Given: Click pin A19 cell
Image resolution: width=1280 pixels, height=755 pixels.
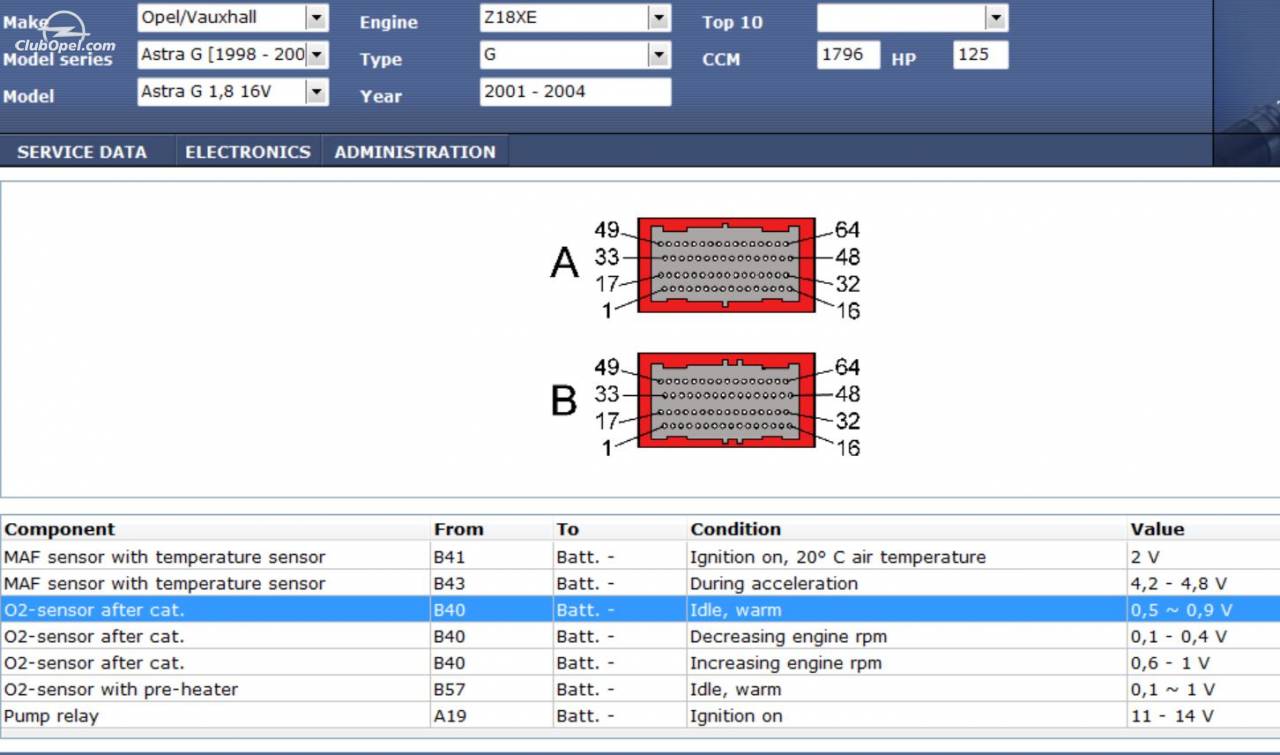Looking at the screenshot, I should pyautogui.click(x=491, y=716).
